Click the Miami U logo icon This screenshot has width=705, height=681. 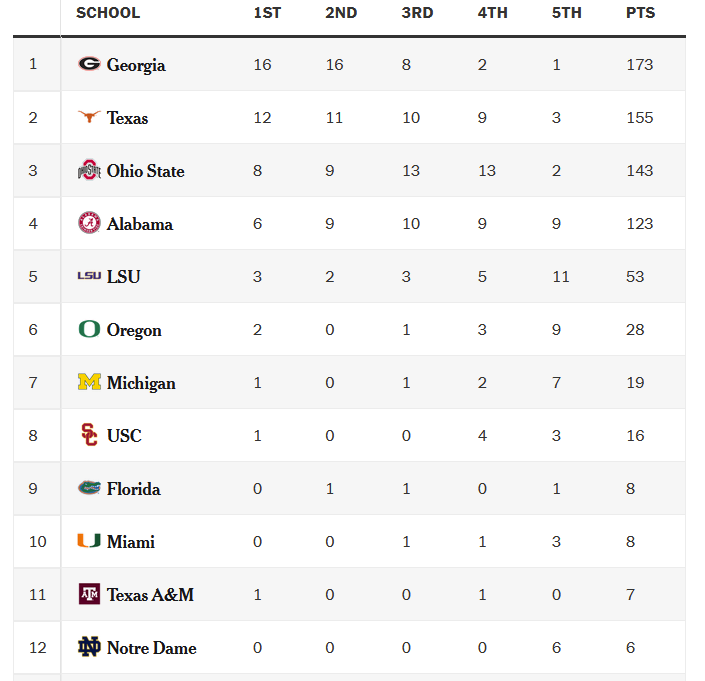coord(89,541)
